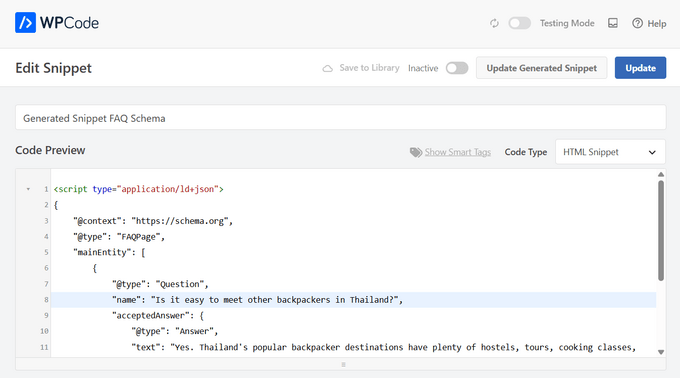Click the refresh arrows icon beside Testing Mode
Viewport: 680px width, 378px height.
[x=494, y=23]
